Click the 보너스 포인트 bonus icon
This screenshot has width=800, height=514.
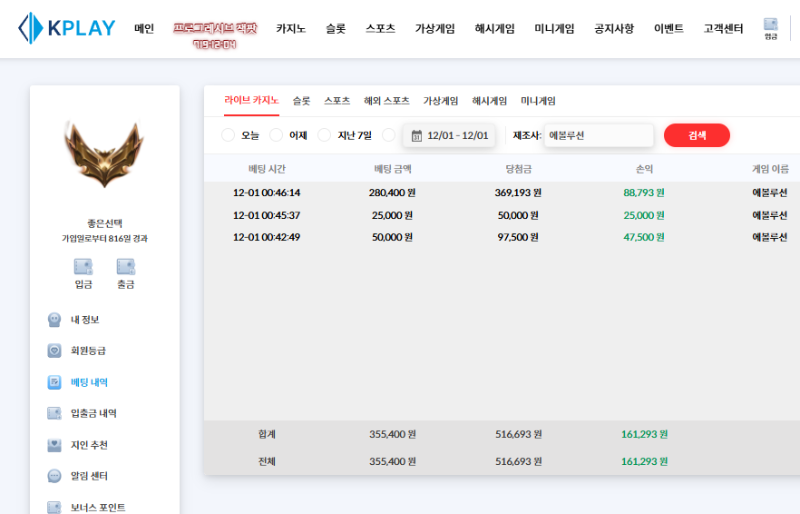(x=55, y=507)
